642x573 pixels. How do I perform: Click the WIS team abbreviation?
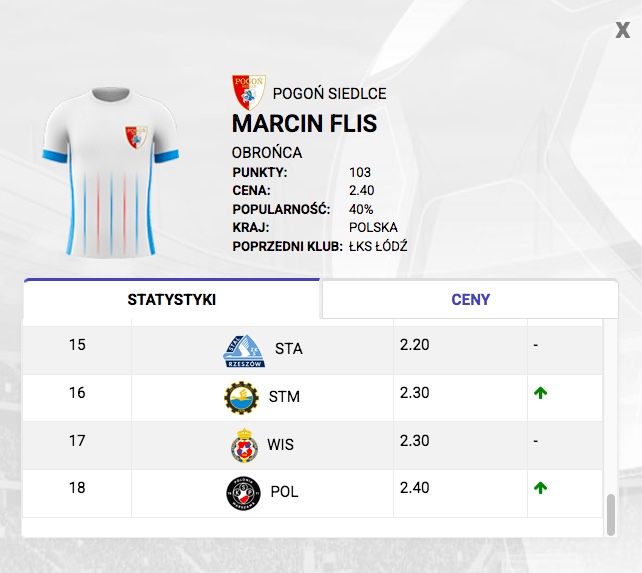point(280,444)
